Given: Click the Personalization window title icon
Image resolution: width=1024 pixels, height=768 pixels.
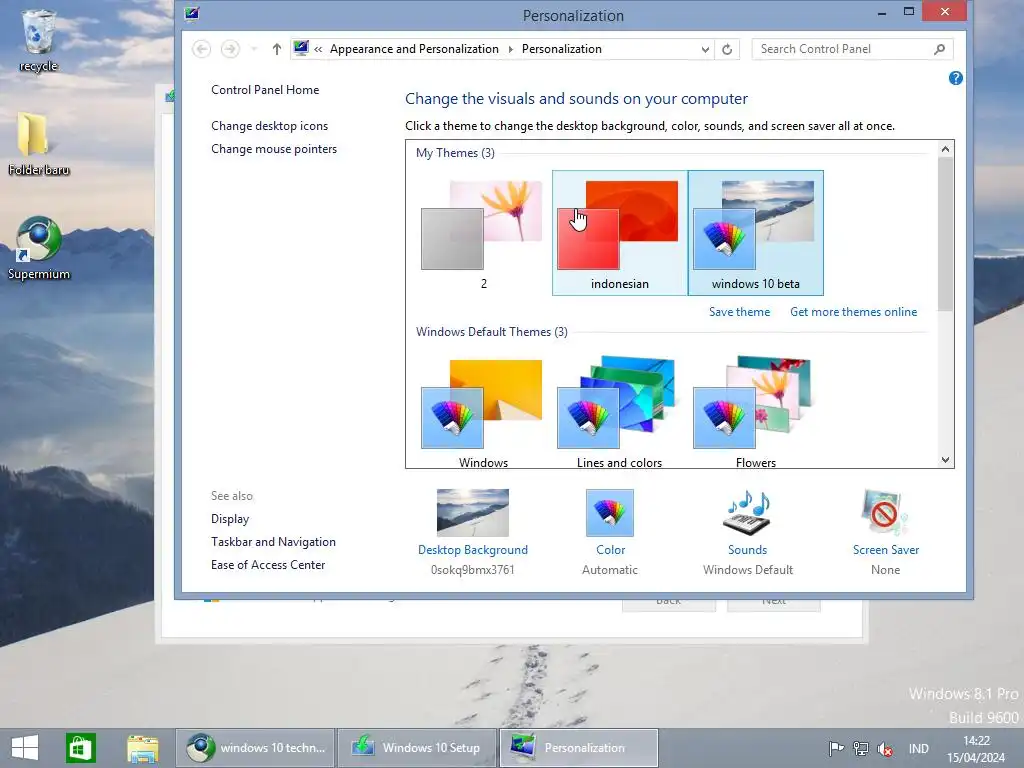Looking at the screenshot, I should [191, 13].
